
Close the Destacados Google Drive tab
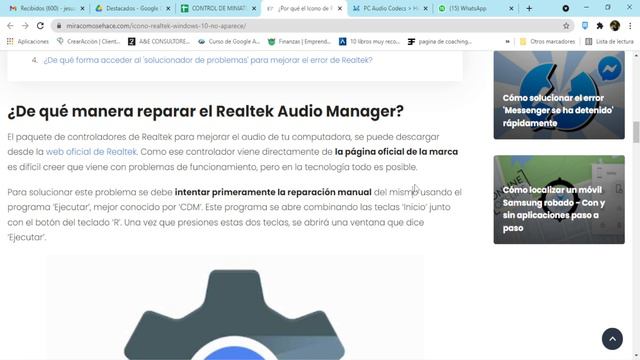[x=168, y=8]
